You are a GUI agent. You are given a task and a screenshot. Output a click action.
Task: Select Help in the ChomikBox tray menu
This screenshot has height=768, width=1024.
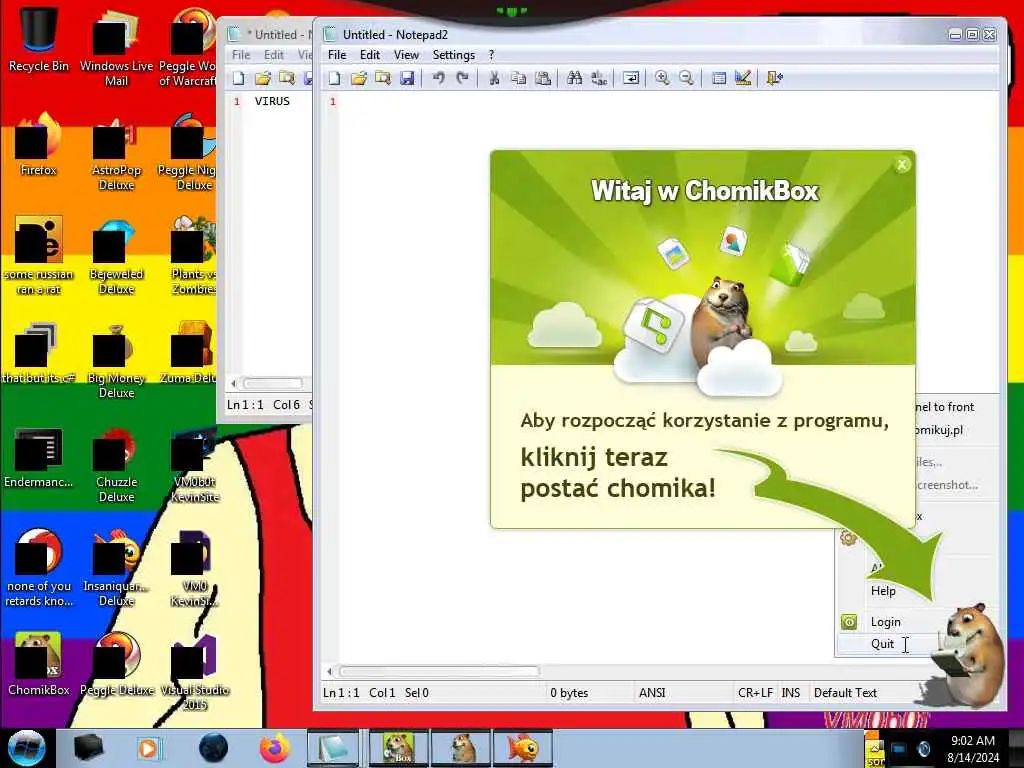(x=883, y=590)
